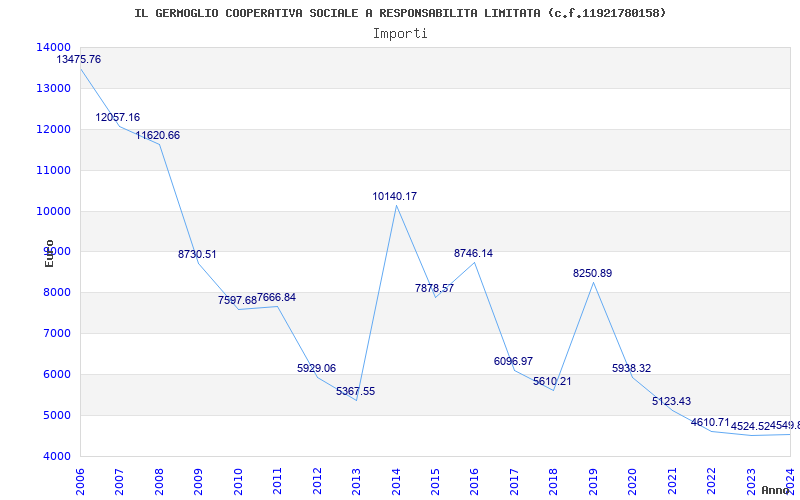Click the 2011 year axis label
Screen dimensions: 800x500
[278, 480]
